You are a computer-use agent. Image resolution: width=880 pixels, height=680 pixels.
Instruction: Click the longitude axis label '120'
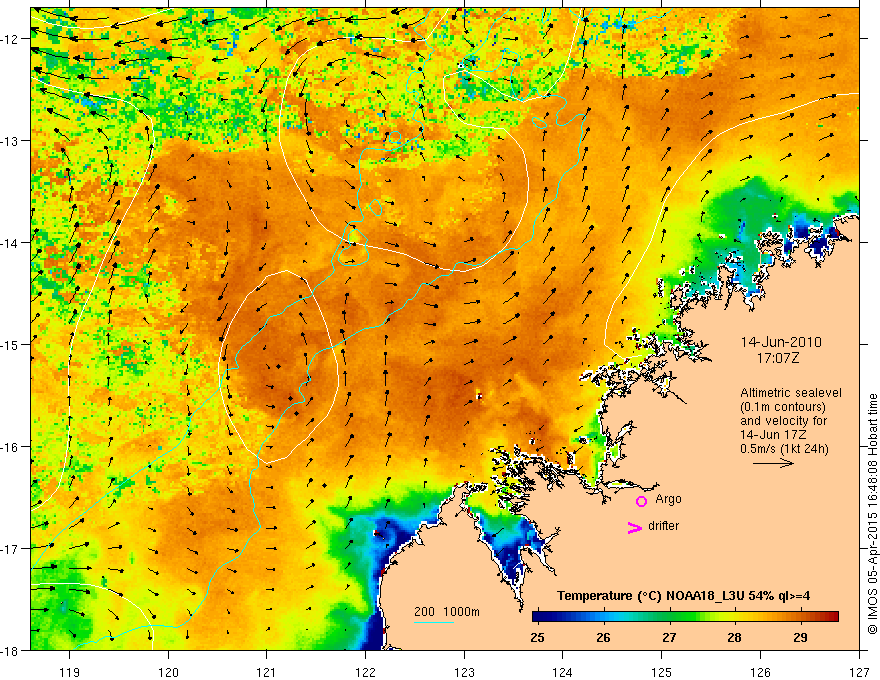coord(168,672)
